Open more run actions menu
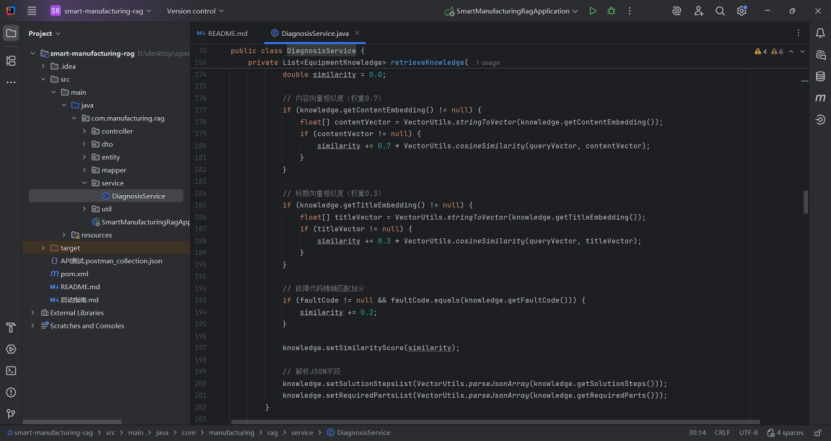Image resolution: width=831 pixels, height=442 pixels. tap(630, 11)
